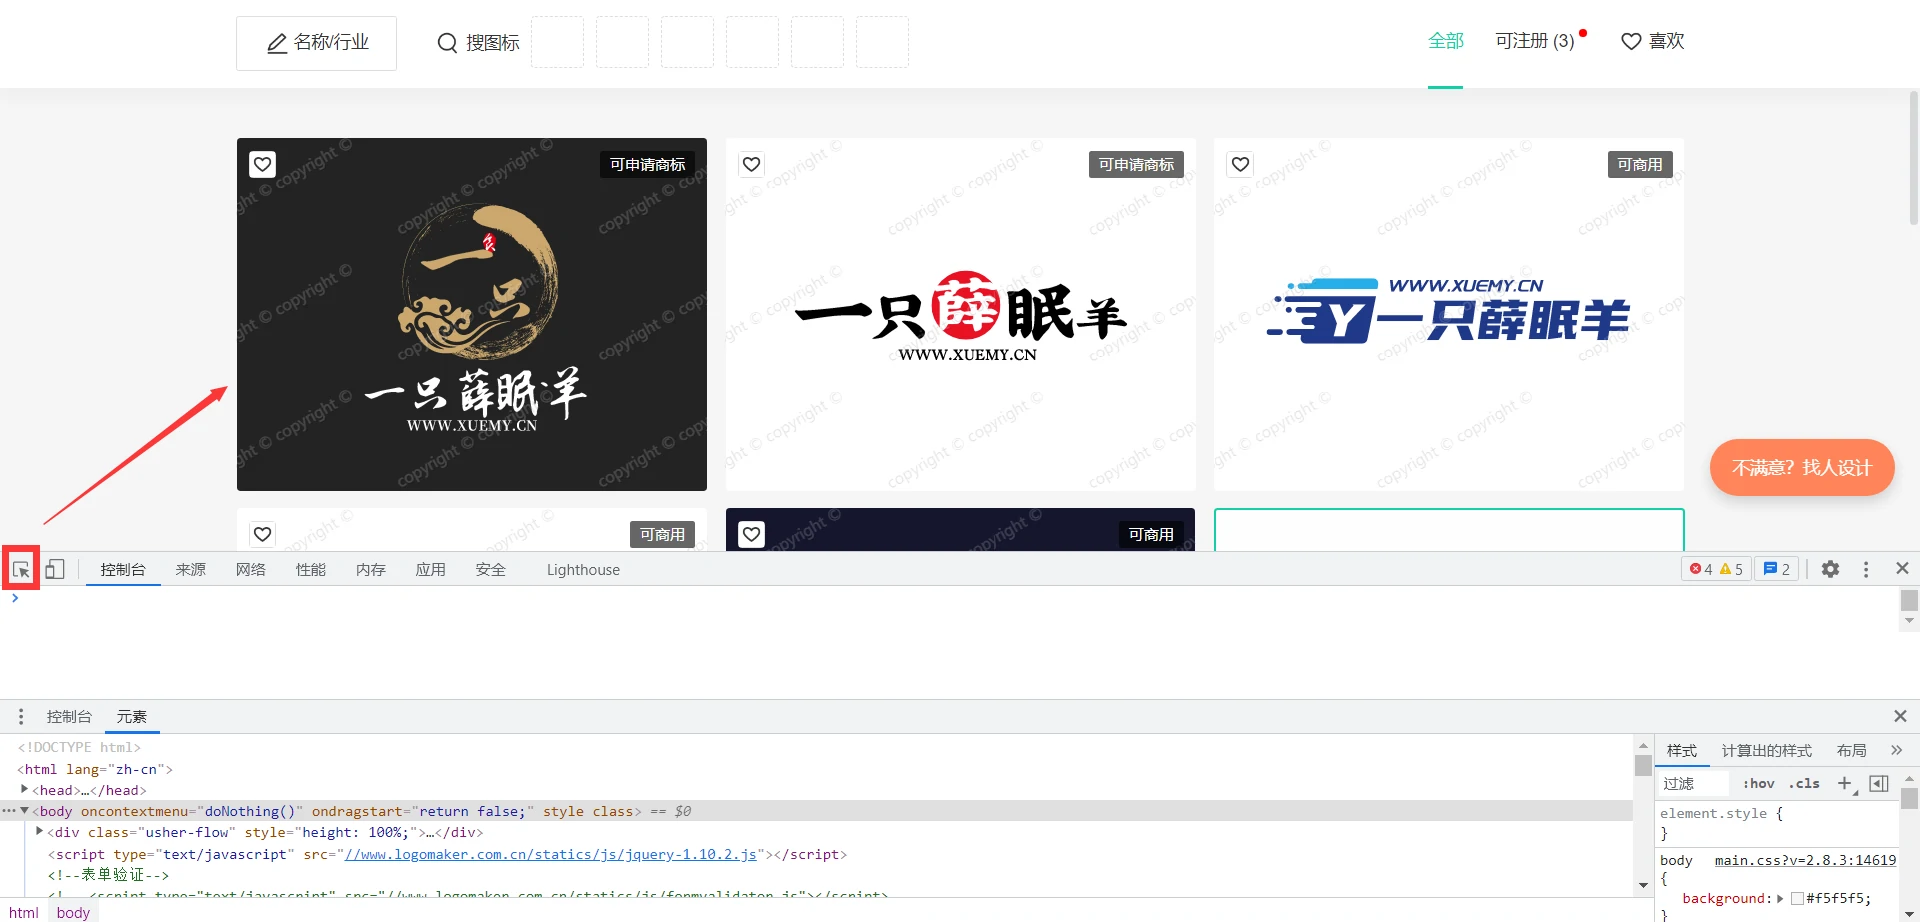
Task: Toggle the :hov element state
Action: coord(1758,783)
